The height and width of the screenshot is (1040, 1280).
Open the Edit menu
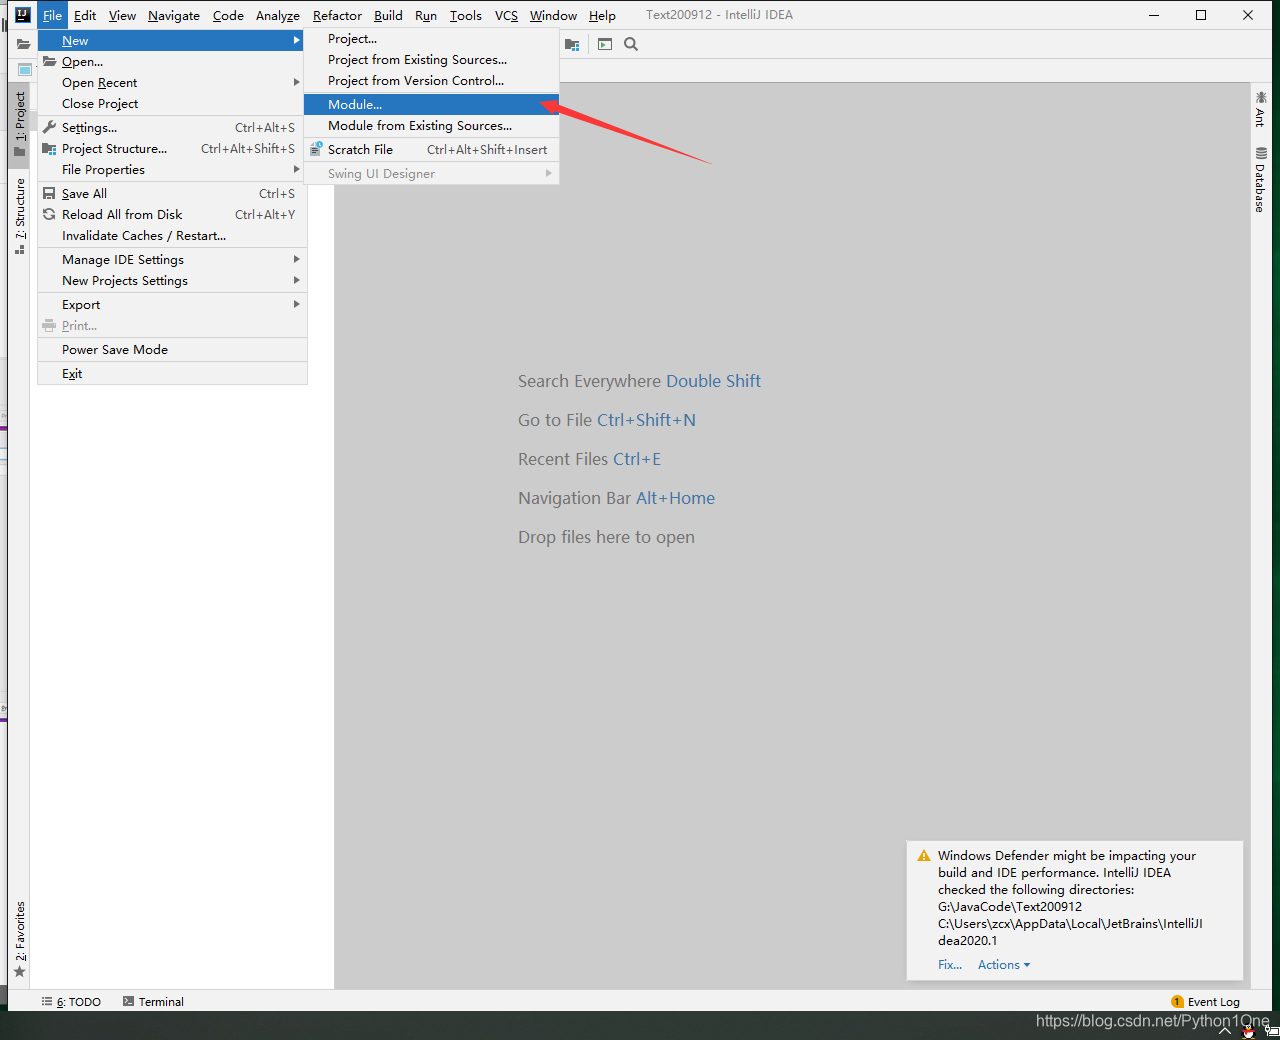pos(85,15)
